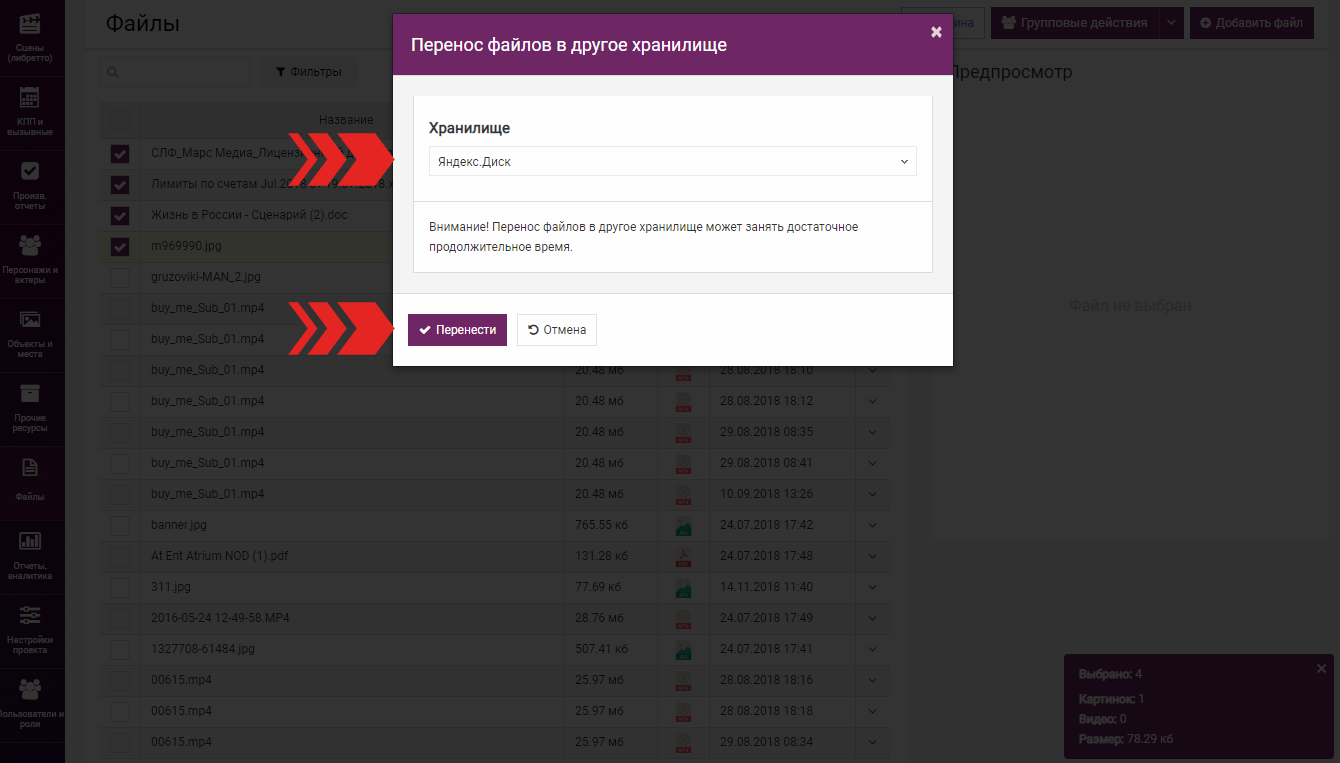Open the Фильтры panel
Image resolution: width=1340 pixels, height=763 pixels.
click(x=309, y=72)
